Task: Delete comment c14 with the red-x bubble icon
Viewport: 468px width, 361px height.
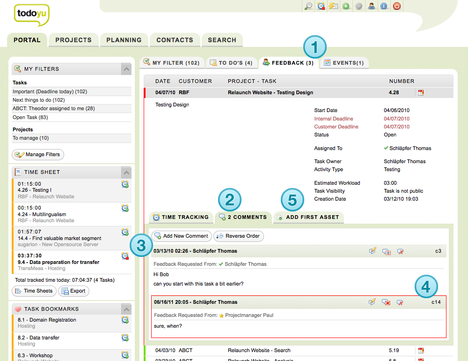Action: pos(400,302)
